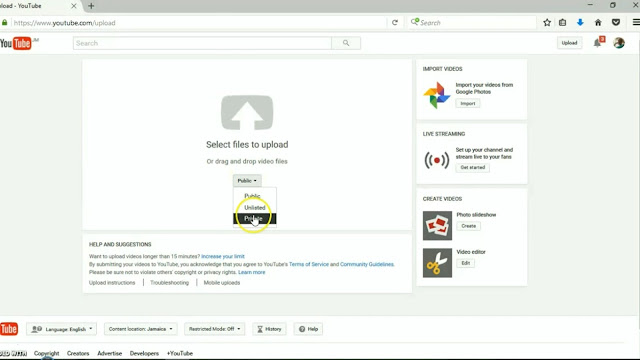Click Edit for Video editor
Viewport: 640px width, 360px height.
466,263
